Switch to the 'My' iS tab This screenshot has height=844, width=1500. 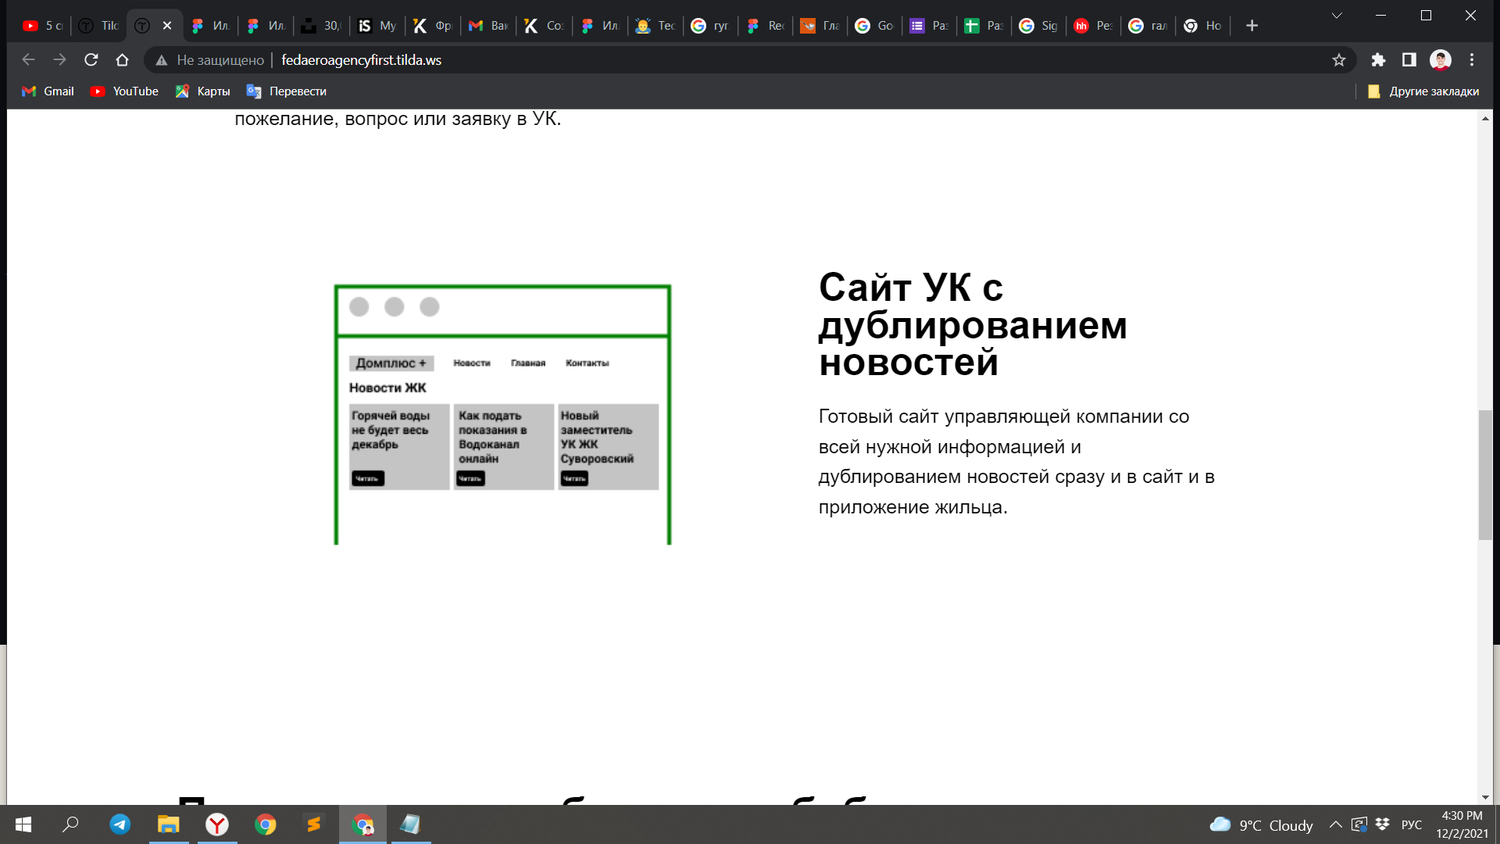pos(377,26)
